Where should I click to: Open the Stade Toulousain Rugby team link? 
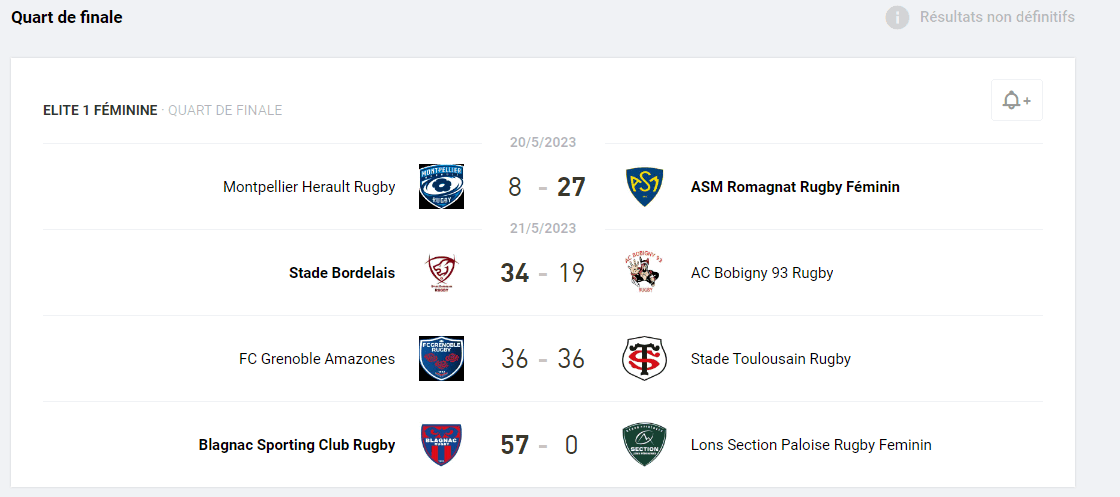tap(771, 359)
